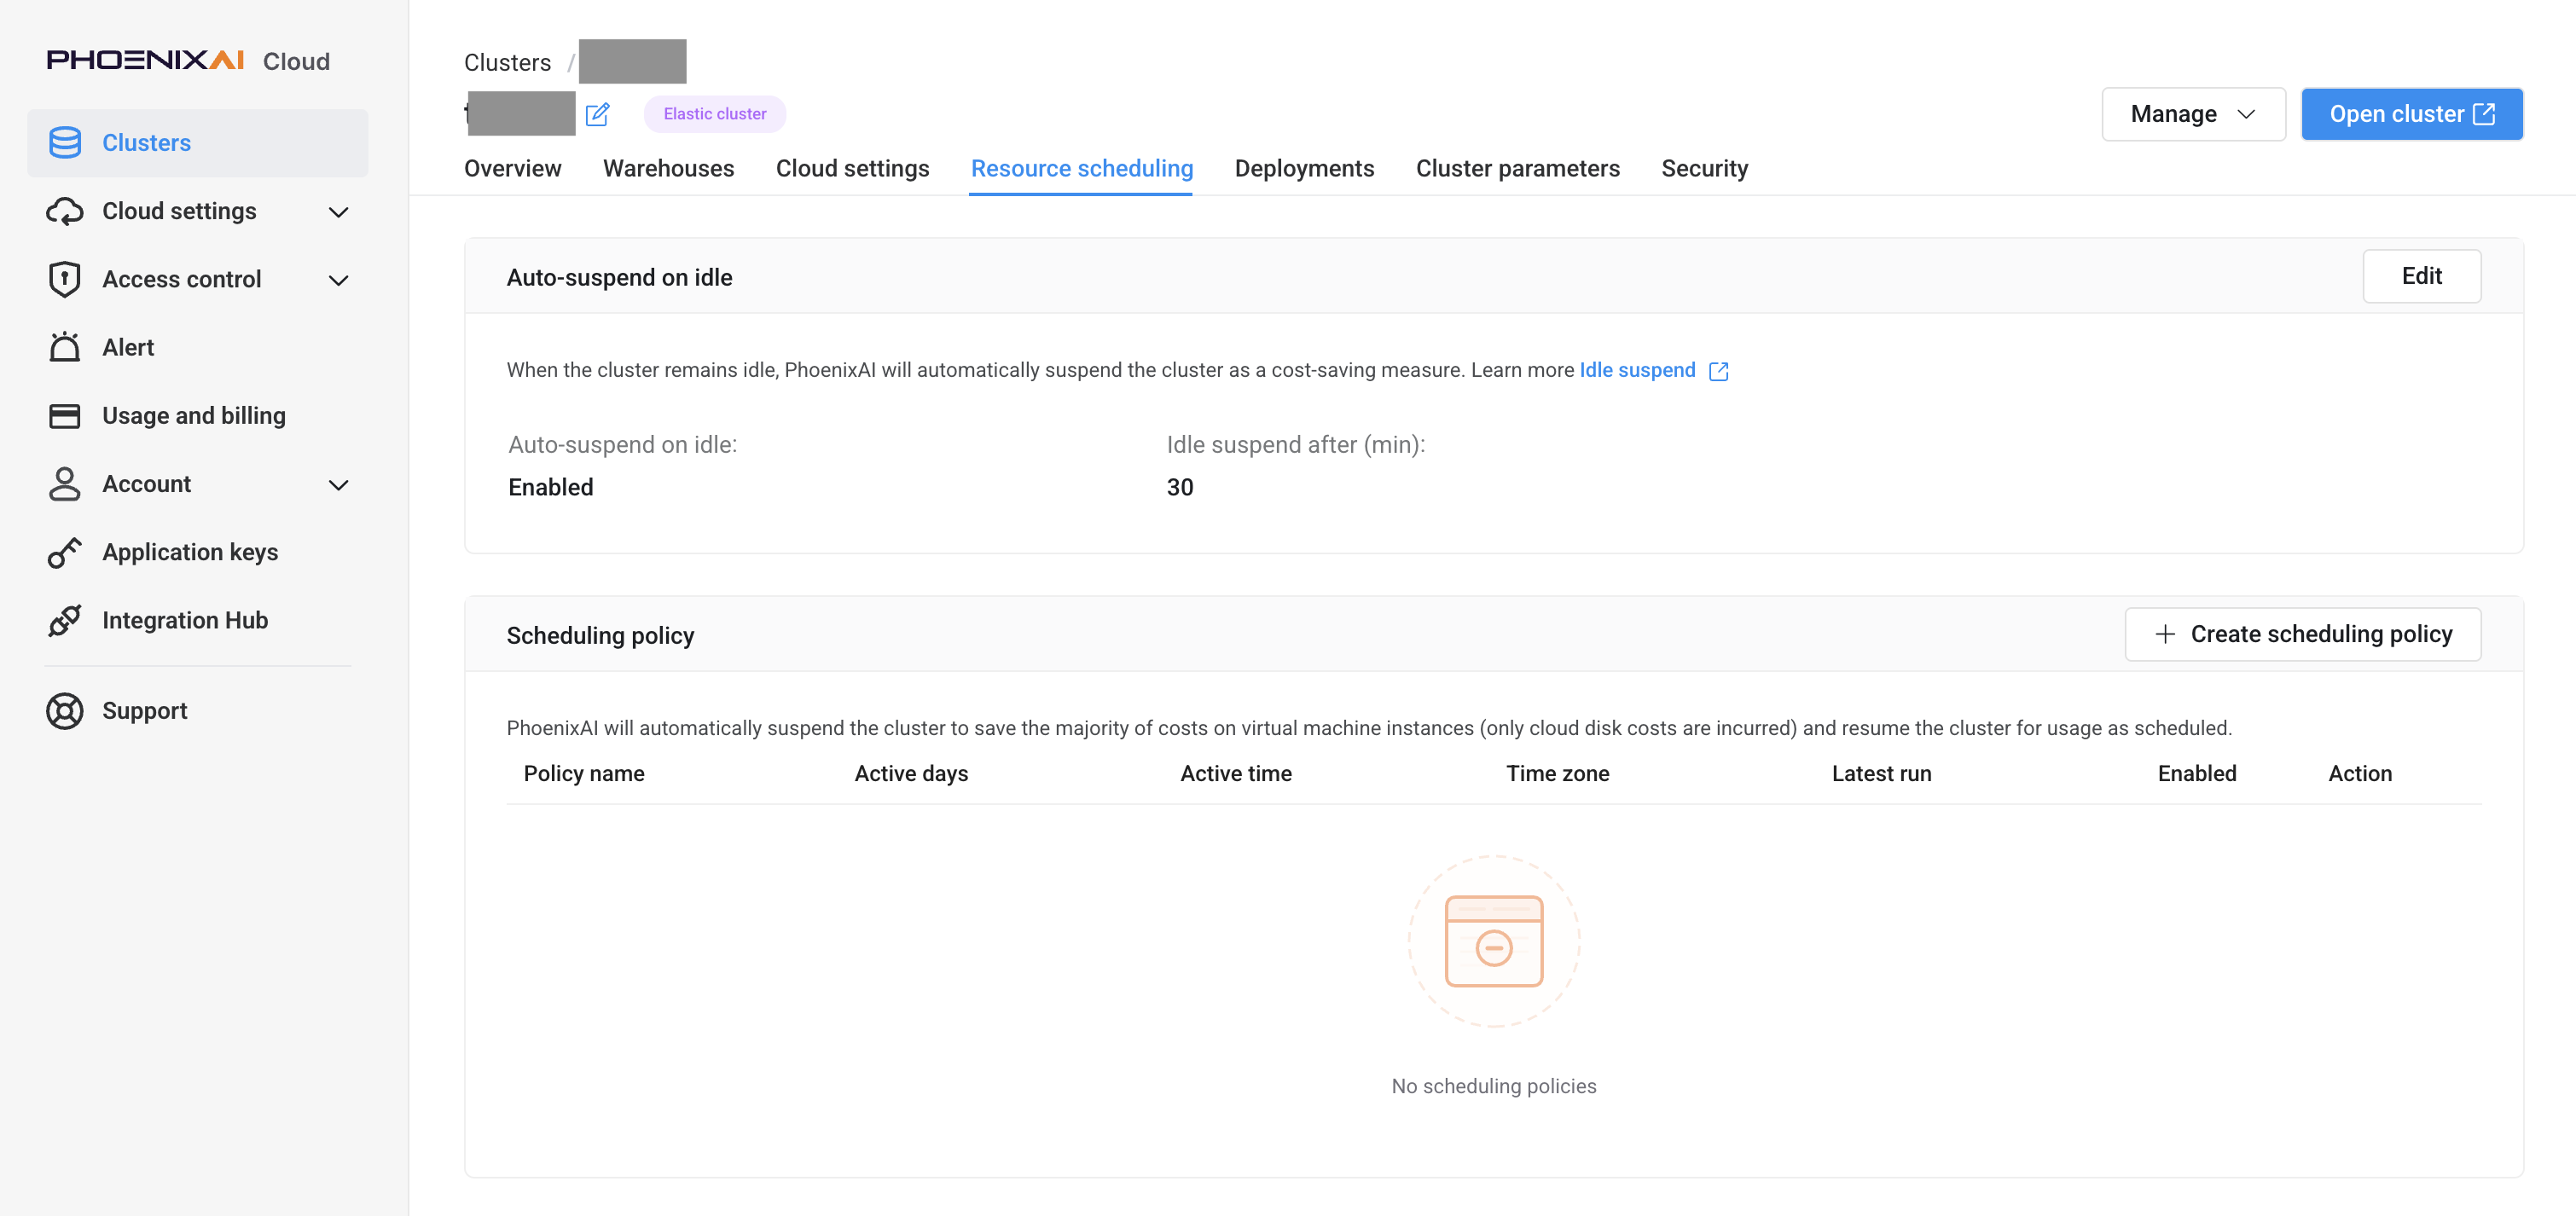Click the Cloud settings cloud icon
Viewport: 2576px width, 1216px height.
[65, 211]
